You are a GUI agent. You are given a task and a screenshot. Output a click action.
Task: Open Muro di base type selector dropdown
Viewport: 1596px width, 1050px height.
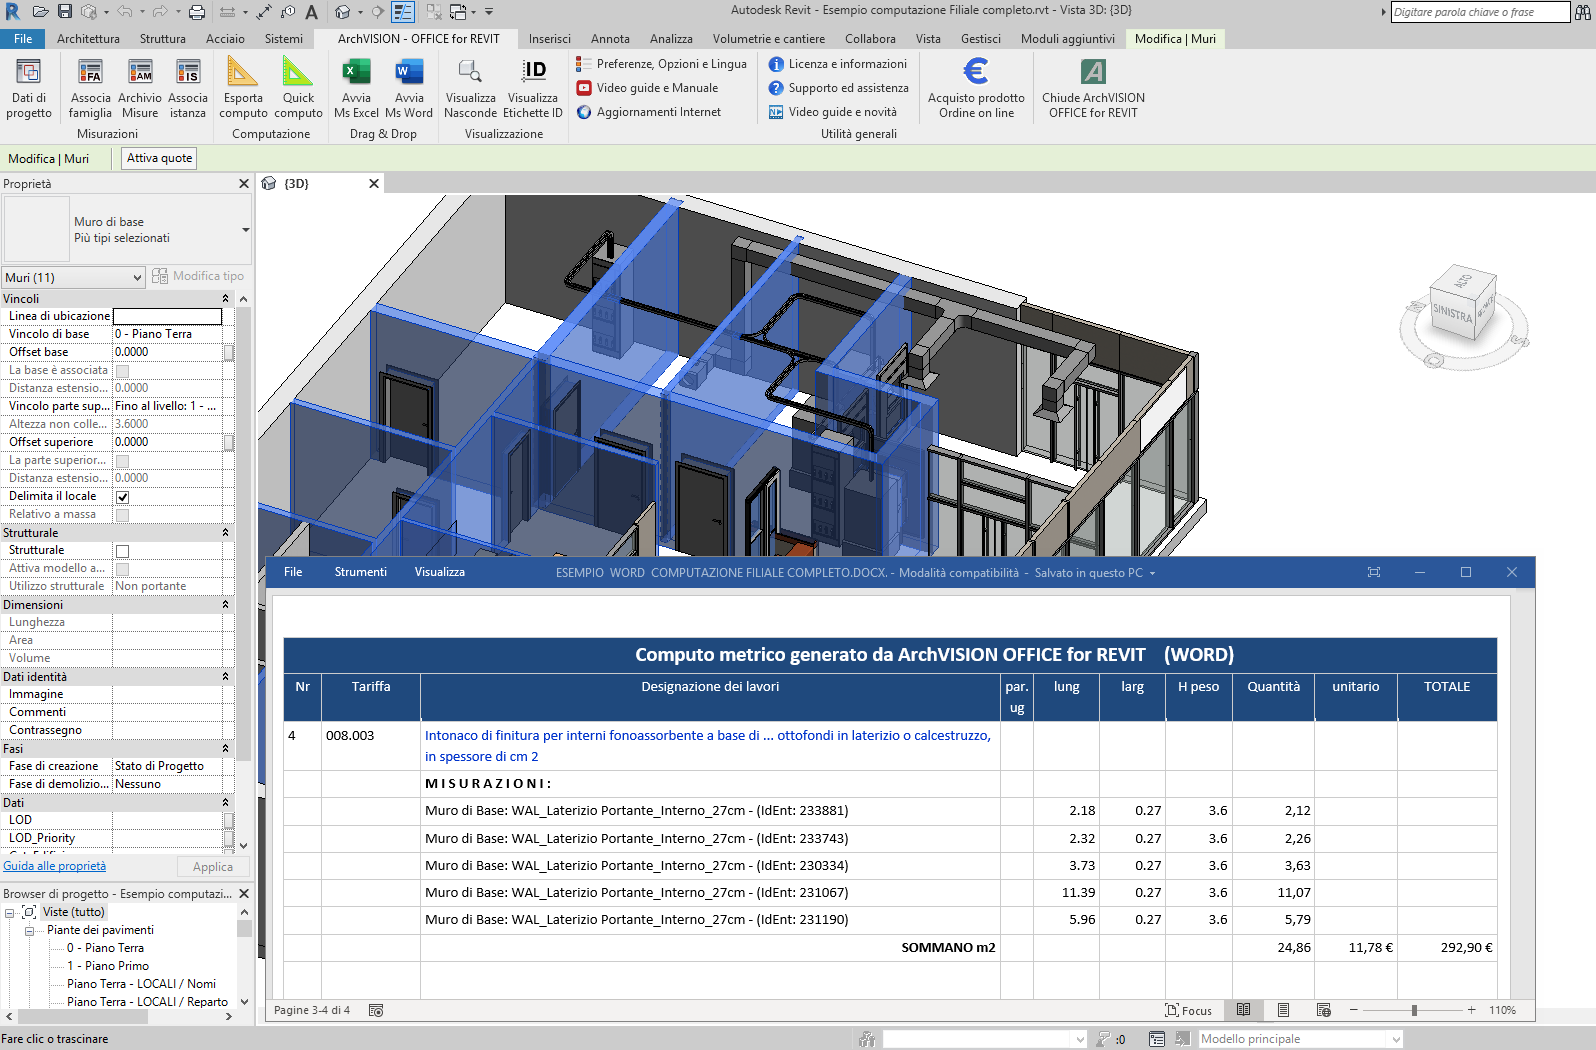pyautogui.click(x=245, y=230)
